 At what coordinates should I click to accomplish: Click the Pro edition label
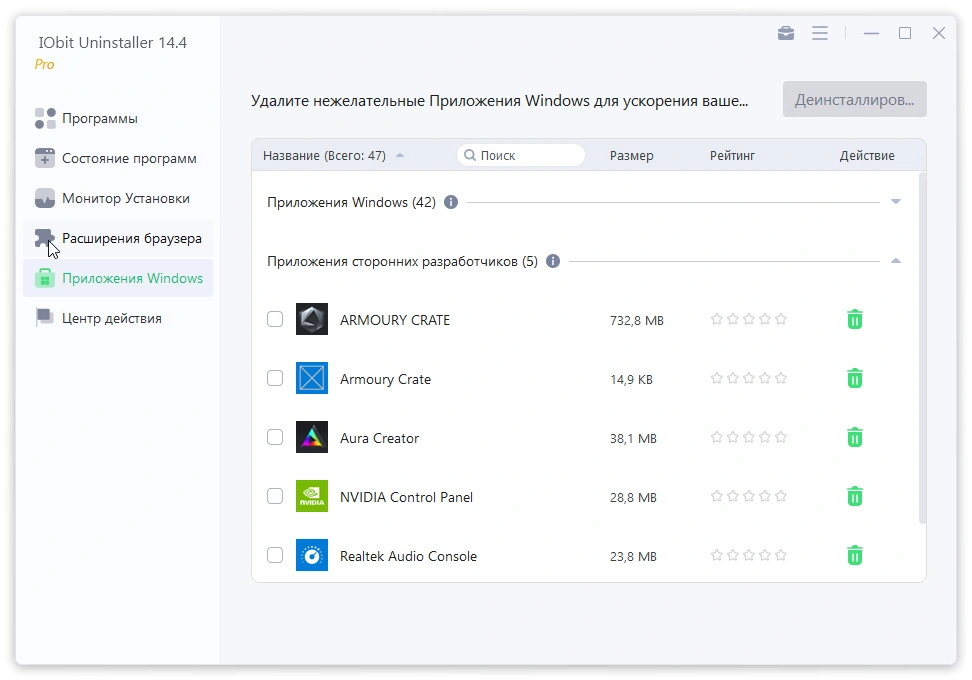[x=44, y=64]
